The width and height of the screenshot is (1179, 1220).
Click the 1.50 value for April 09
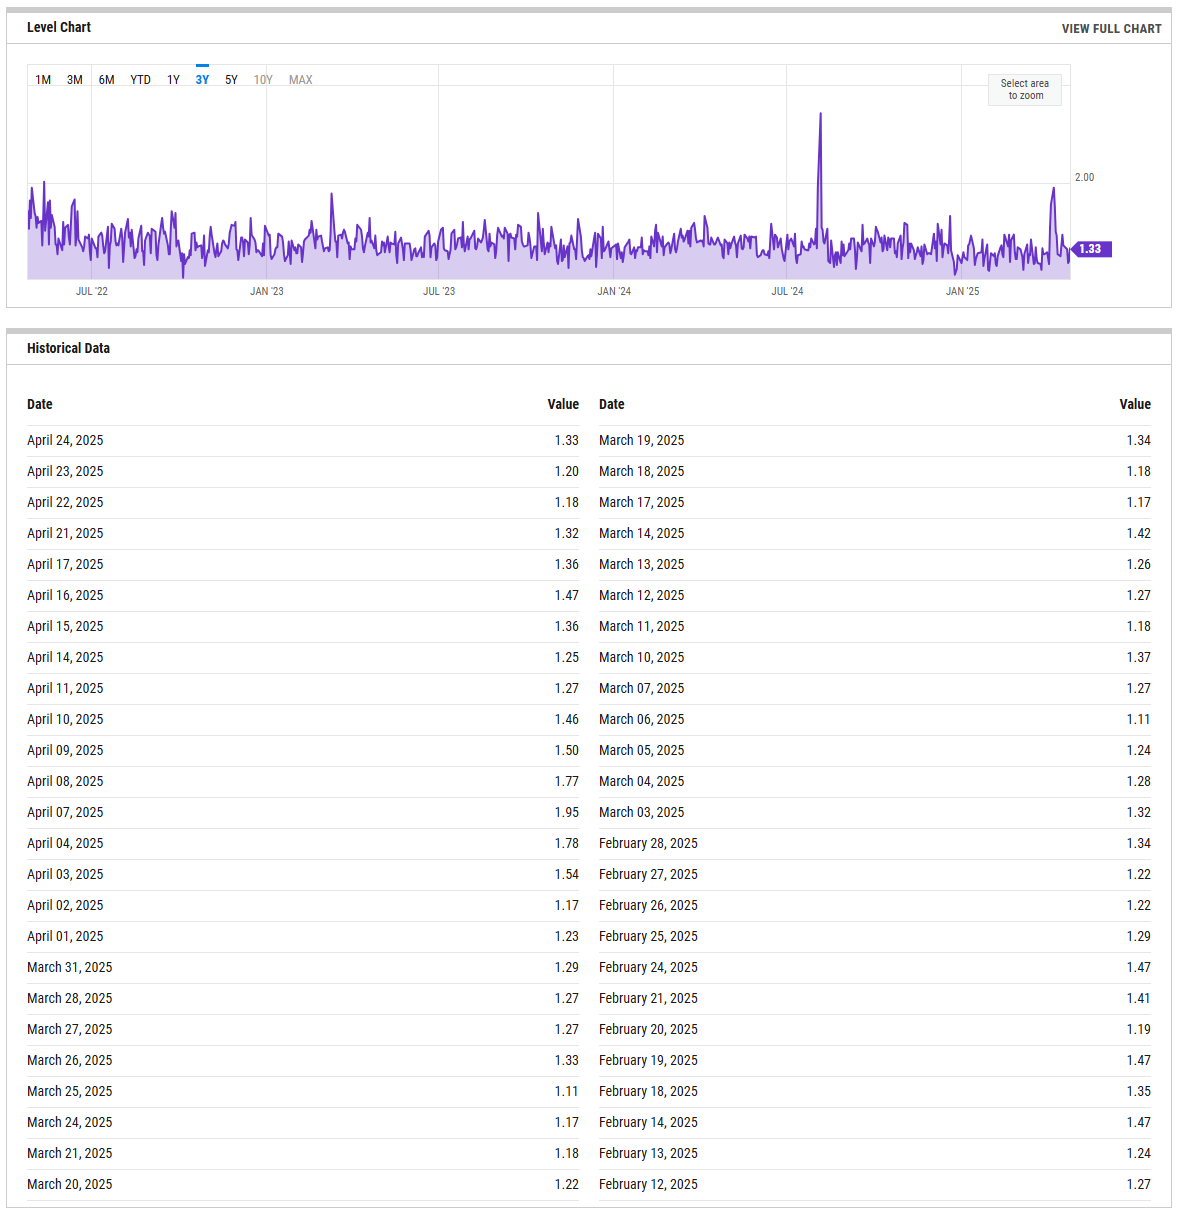click(567, 751)
